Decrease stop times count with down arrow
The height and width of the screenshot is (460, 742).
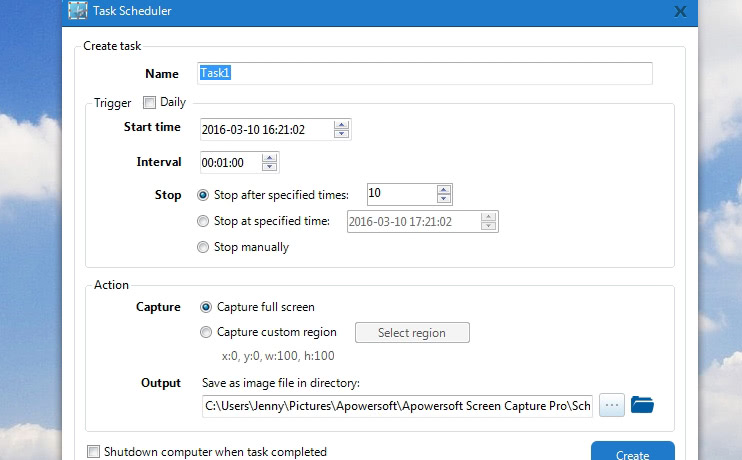point(443,199)
